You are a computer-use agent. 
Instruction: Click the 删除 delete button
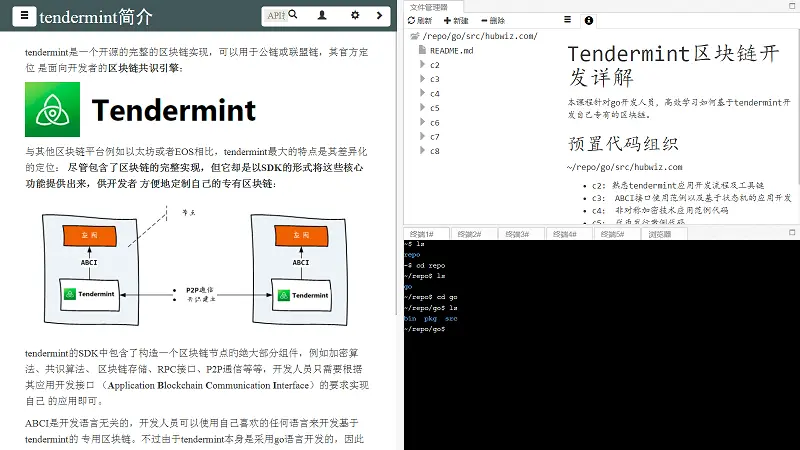[493, 20]
